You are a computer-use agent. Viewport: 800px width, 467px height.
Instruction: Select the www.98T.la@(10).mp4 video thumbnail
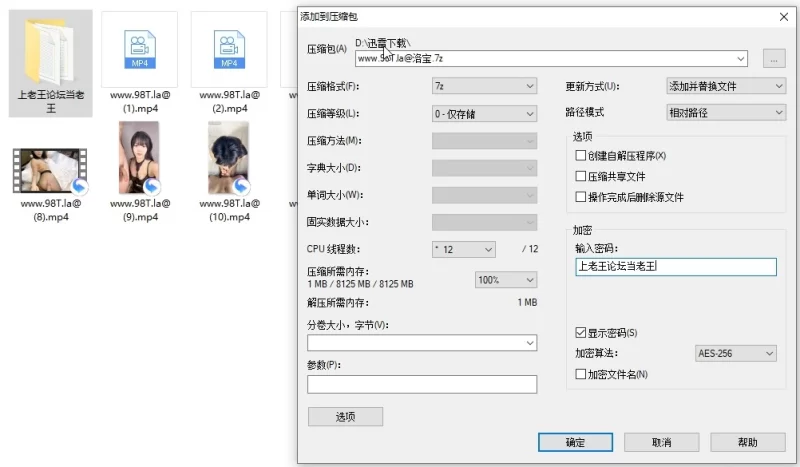tap(229, 158)
